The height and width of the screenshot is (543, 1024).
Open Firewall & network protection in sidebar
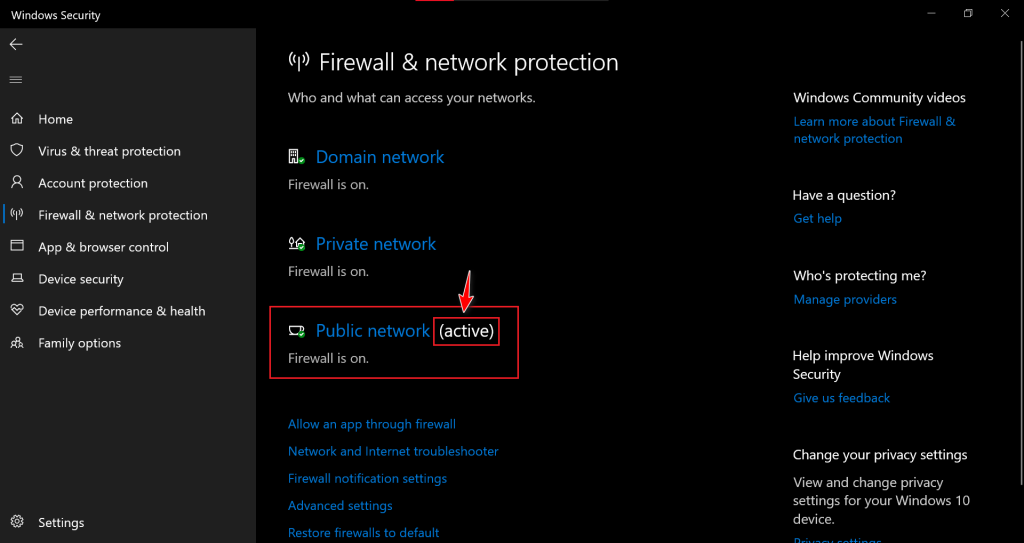click(x=122, y=215)
